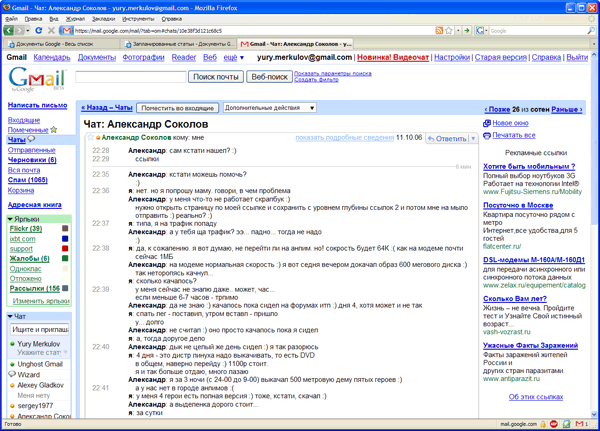Image resolution: width=600 pixels, height=431 pixels.
Task: Open the back-forward history dropdown arrow
Action: 28,31
